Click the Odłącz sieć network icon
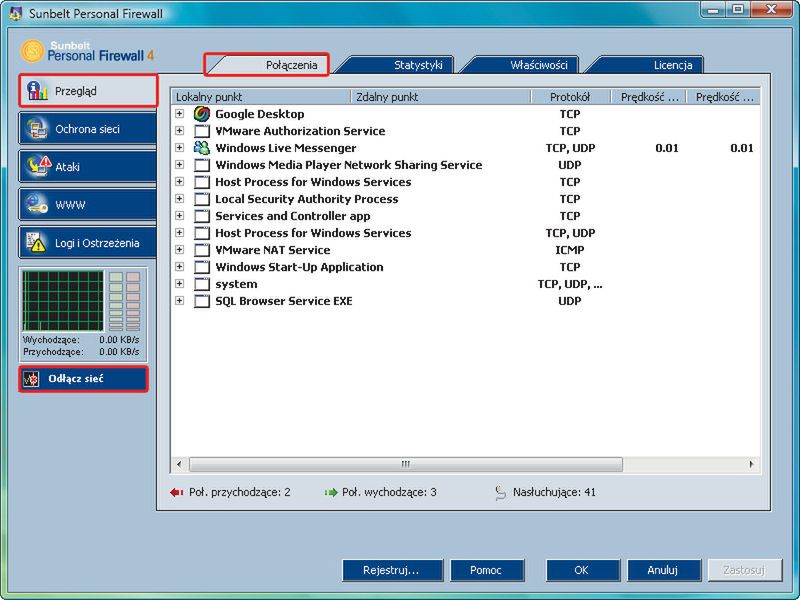 pyautogui.click(x=31, y=379)
